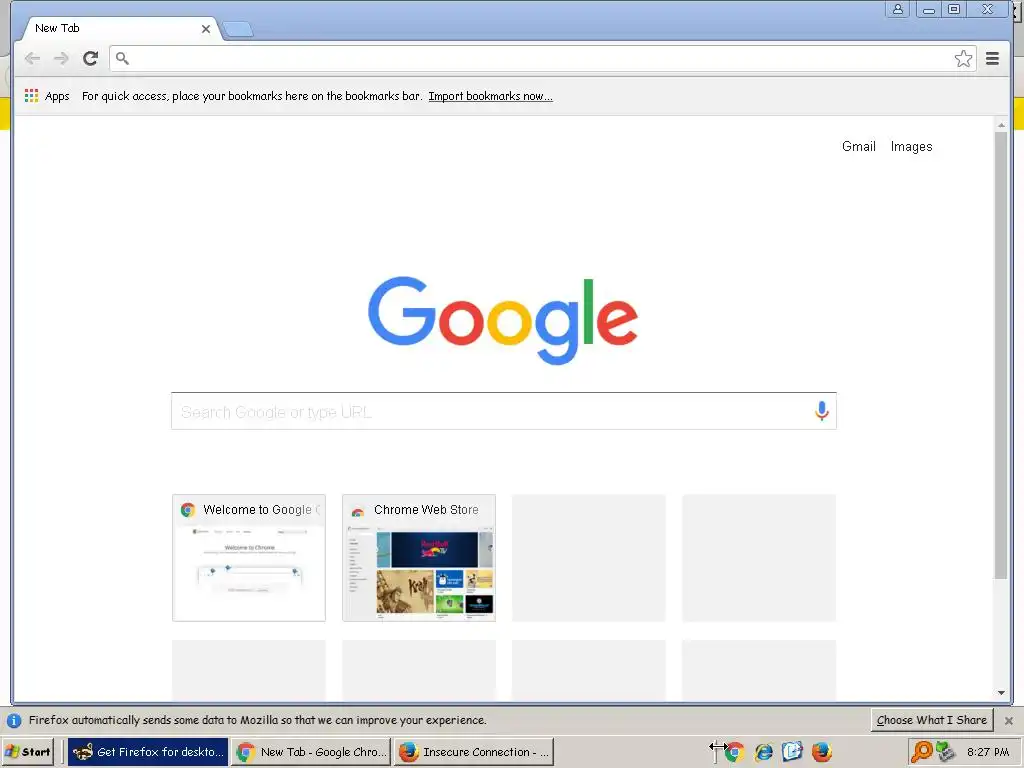Click Choose What I Share button
The height and width of the screenshot is (768, 1024).
(931, 720)
